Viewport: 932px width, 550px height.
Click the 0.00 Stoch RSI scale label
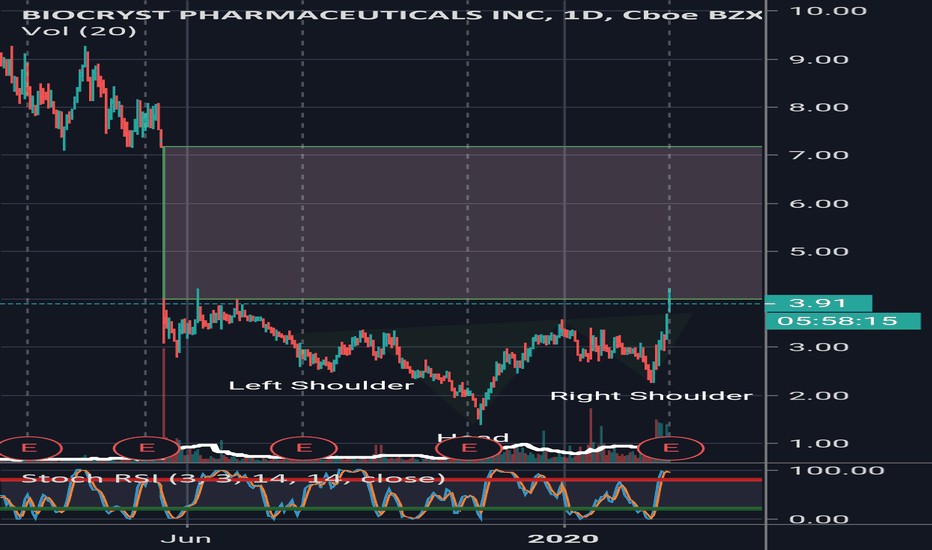point(818,519)
